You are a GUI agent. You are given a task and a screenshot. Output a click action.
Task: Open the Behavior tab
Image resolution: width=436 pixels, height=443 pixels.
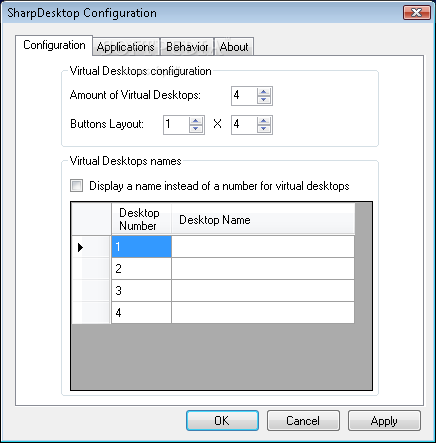187,47
